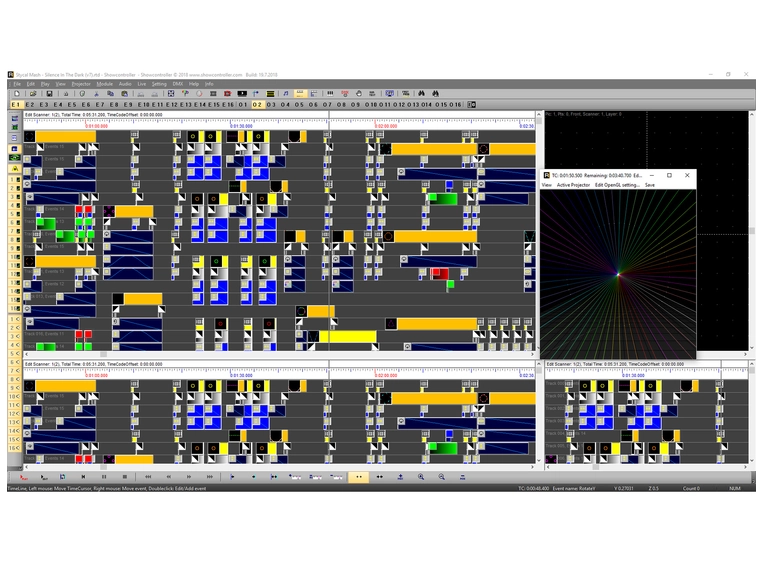Expand the 10< row in left sidebar
The width and height of the screenshot is (762, 562).
click(15, 396)
